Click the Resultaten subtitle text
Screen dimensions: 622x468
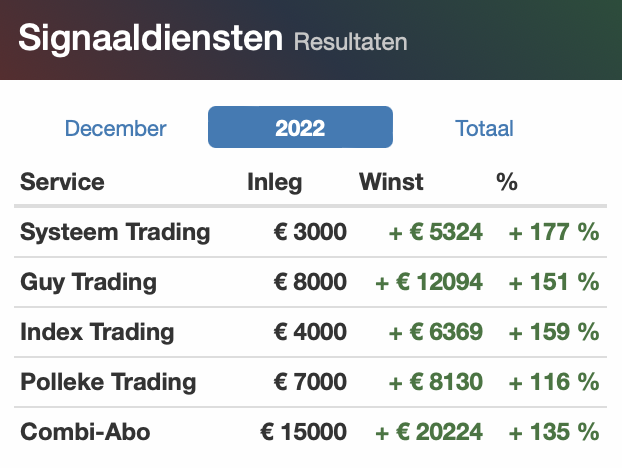(x=351, y=42)
